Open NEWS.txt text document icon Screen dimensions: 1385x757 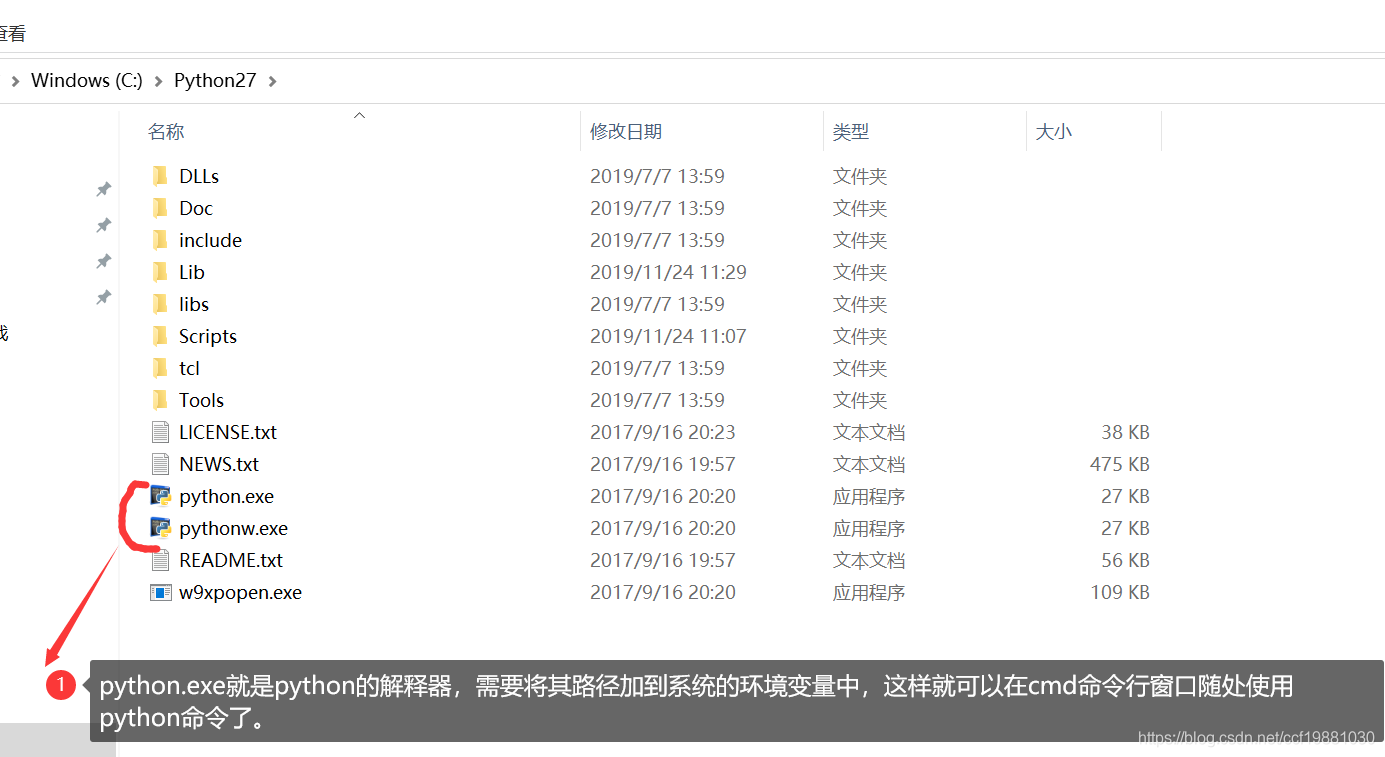coord(159,463)
